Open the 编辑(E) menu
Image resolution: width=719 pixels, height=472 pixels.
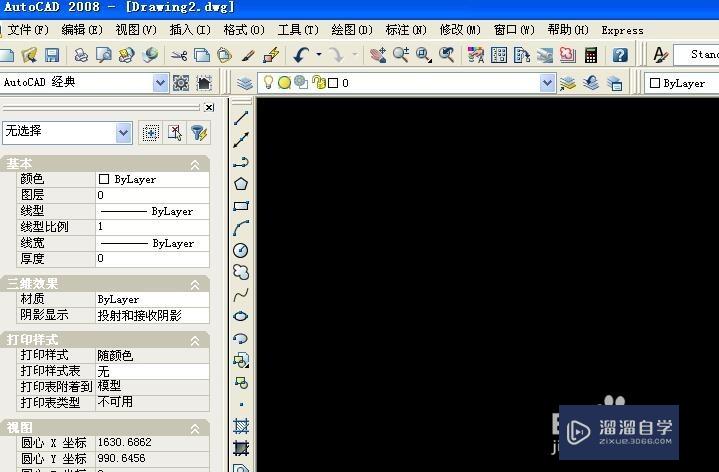(x=82, y=30)
